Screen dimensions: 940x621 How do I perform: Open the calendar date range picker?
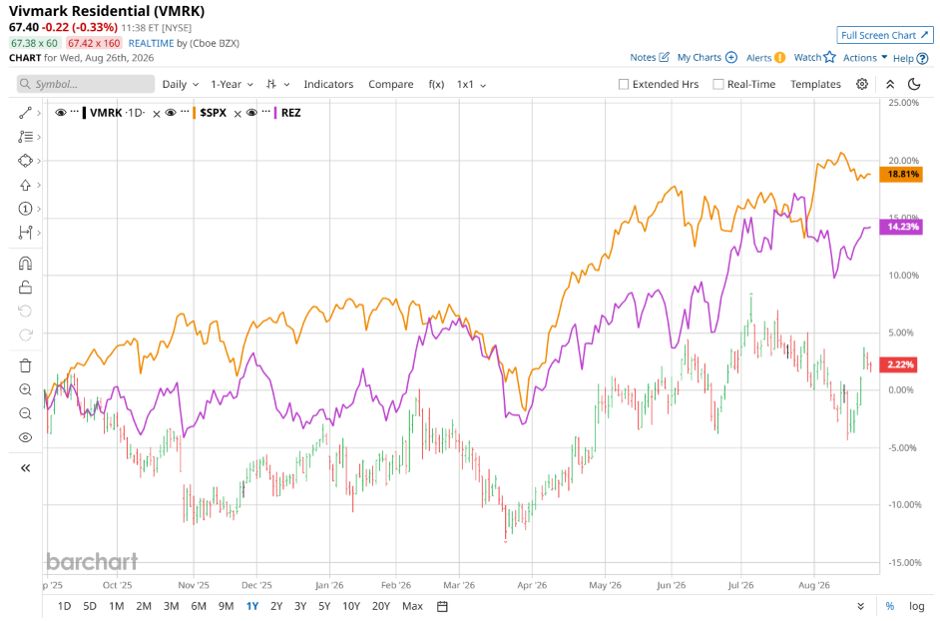pyautogui.click(x=442, y=606)
